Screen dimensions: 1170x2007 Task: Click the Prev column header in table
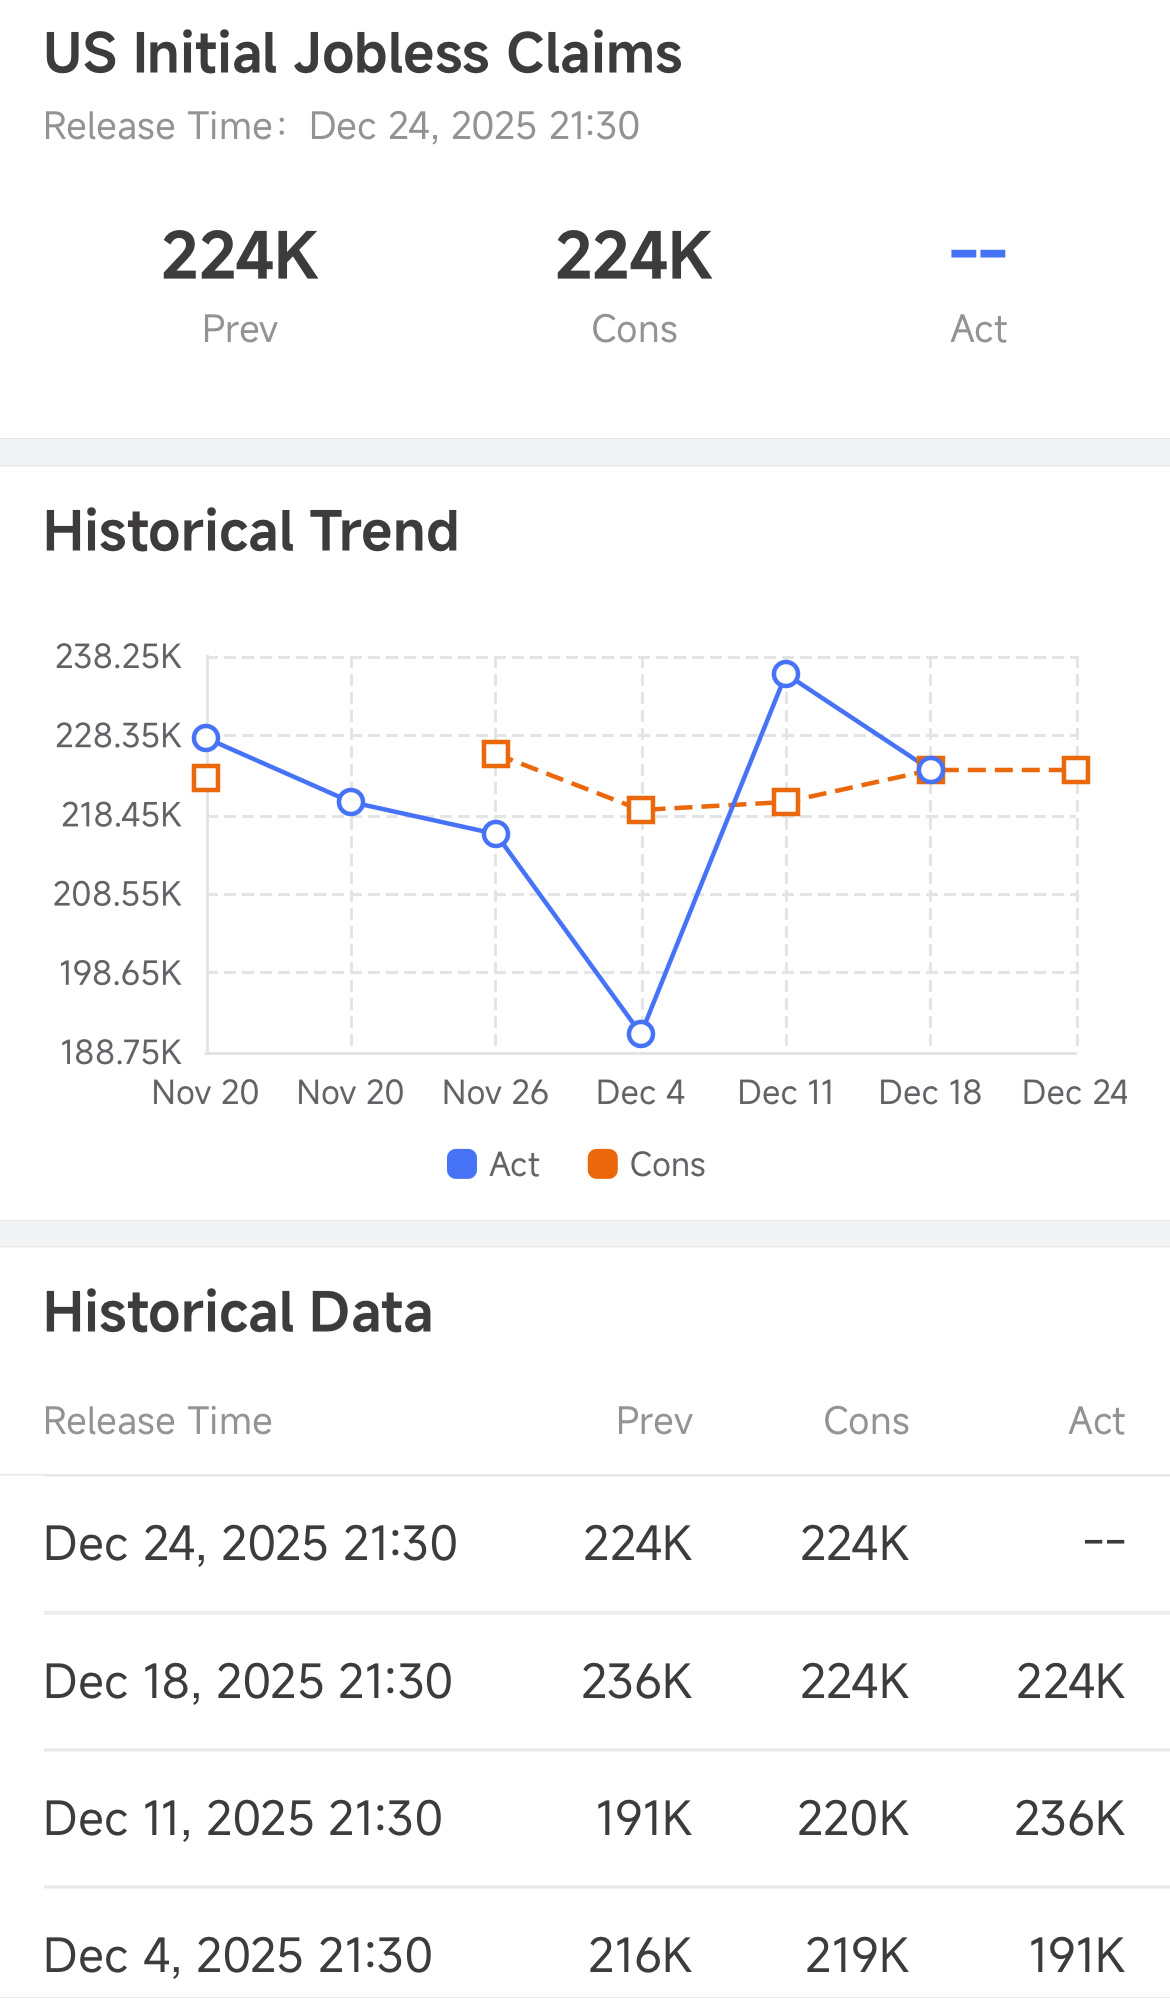coord(654,1421)
